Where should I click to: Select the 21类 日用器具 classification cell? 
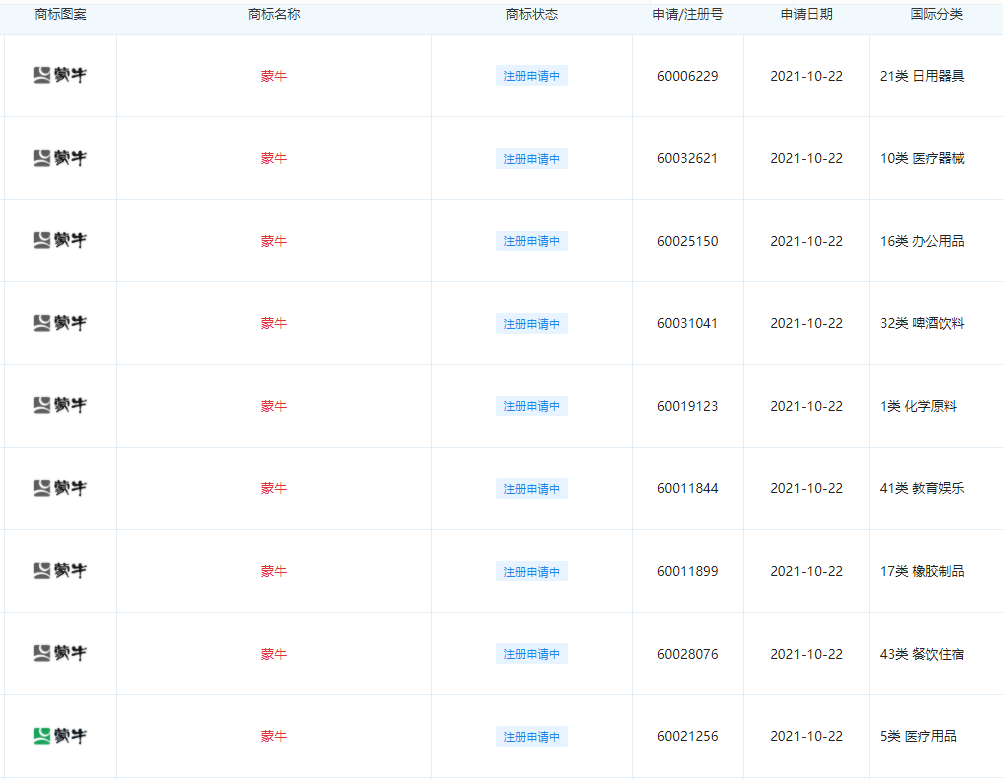(922, 76)
